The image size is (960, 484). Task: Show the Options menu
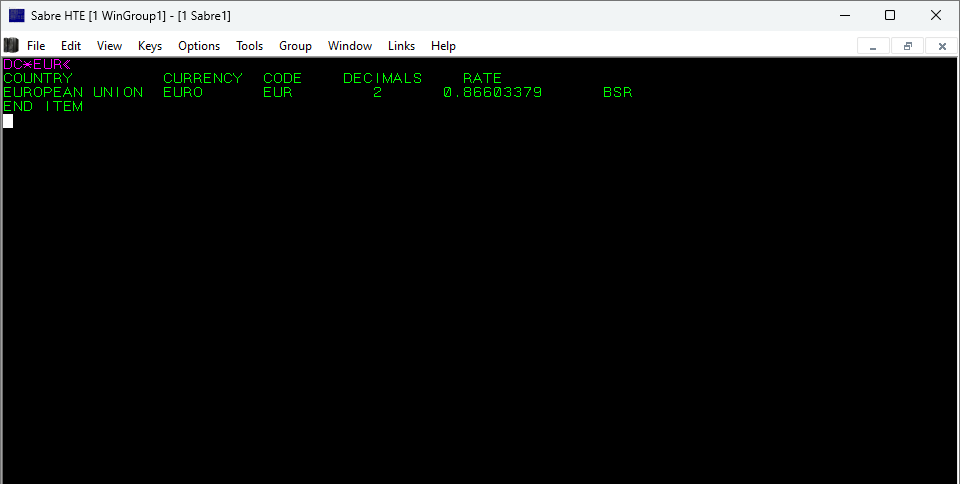click(x=199, y=46)
